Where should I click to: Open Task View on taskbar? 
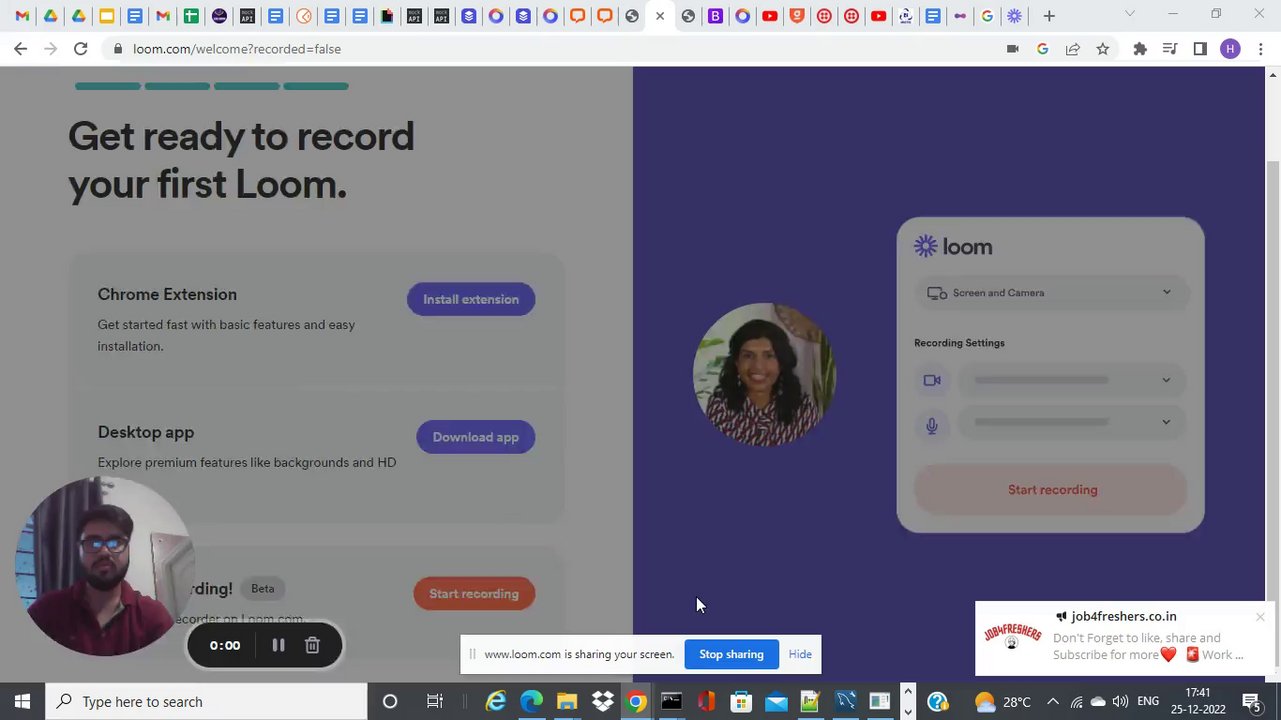[x=435, y=702]
